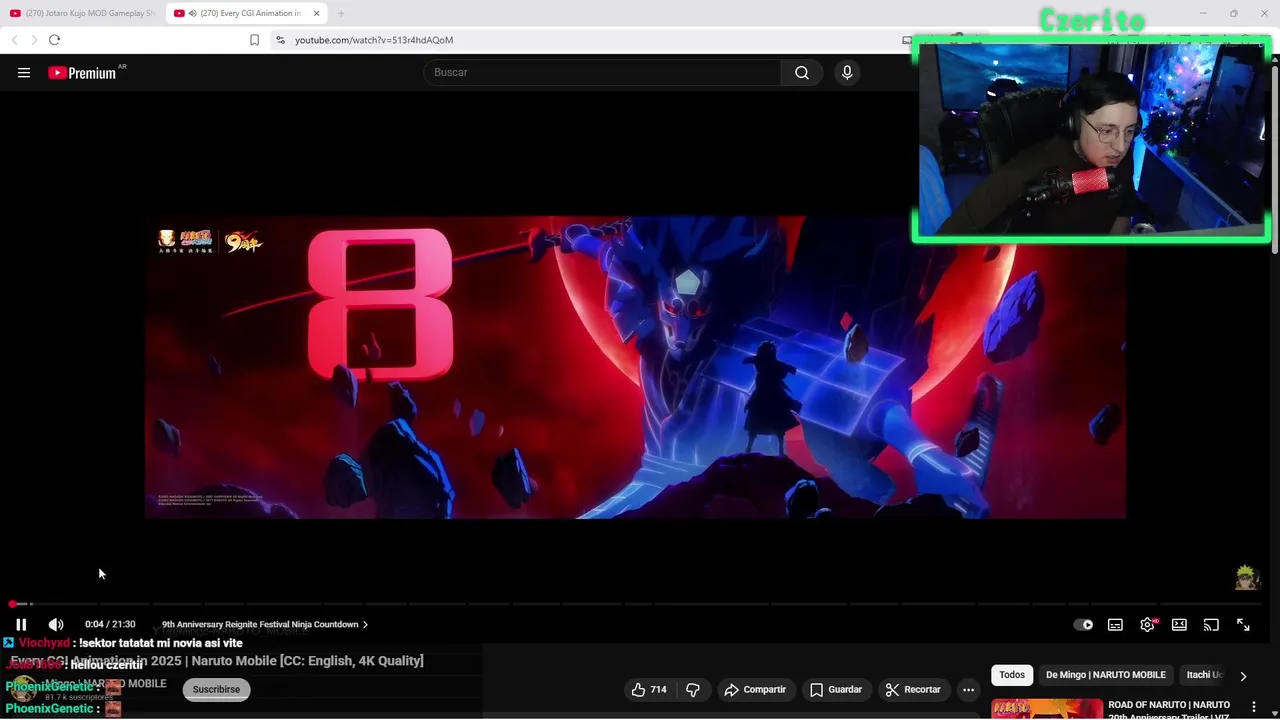Bookmark this page
1280x720 pixels.
click(254, 40)
